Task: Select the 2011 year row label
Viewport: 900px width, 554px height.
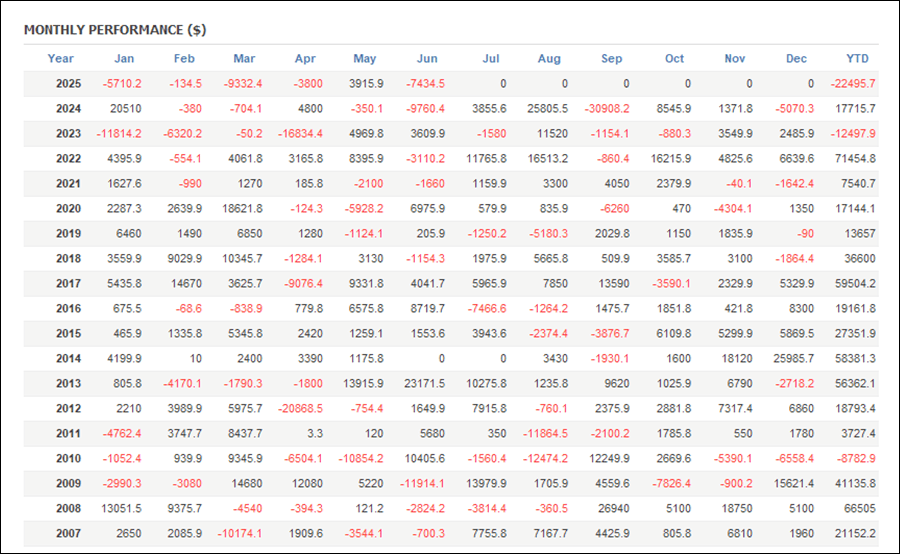Action: 68,433
